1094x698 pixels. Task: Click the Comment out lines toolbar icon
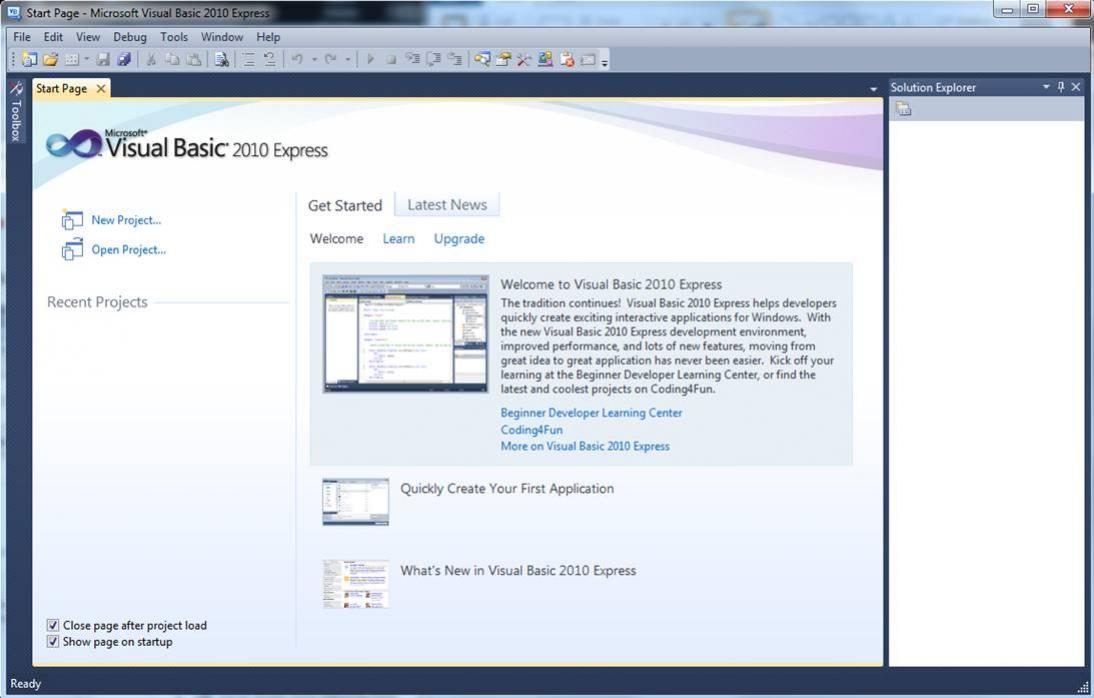click(x=248, y=60)
